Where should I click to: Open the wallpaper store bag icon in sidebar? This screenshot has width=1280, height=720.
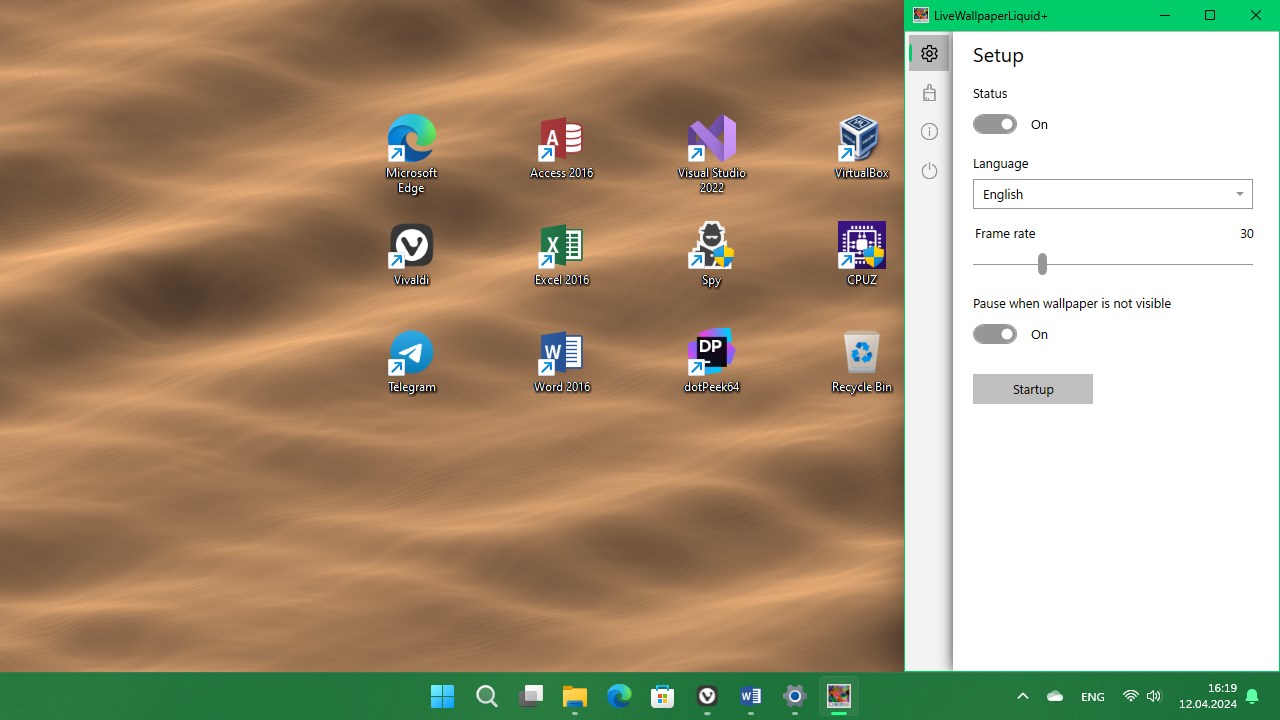[x=929, y=93]
